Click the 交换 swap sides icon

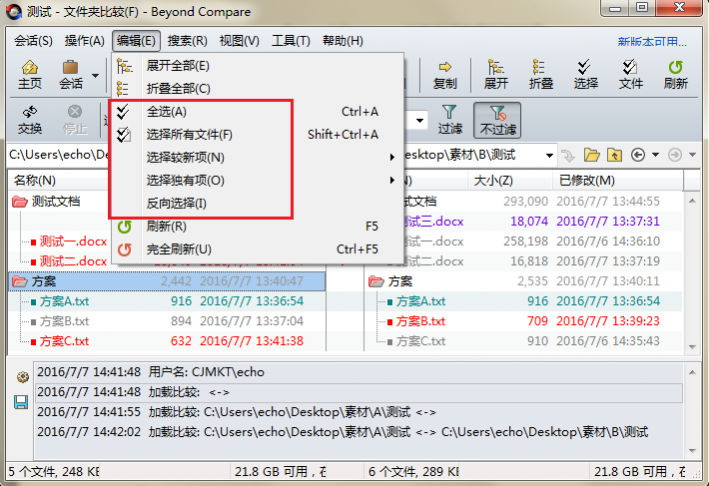(x=30, y=120)
